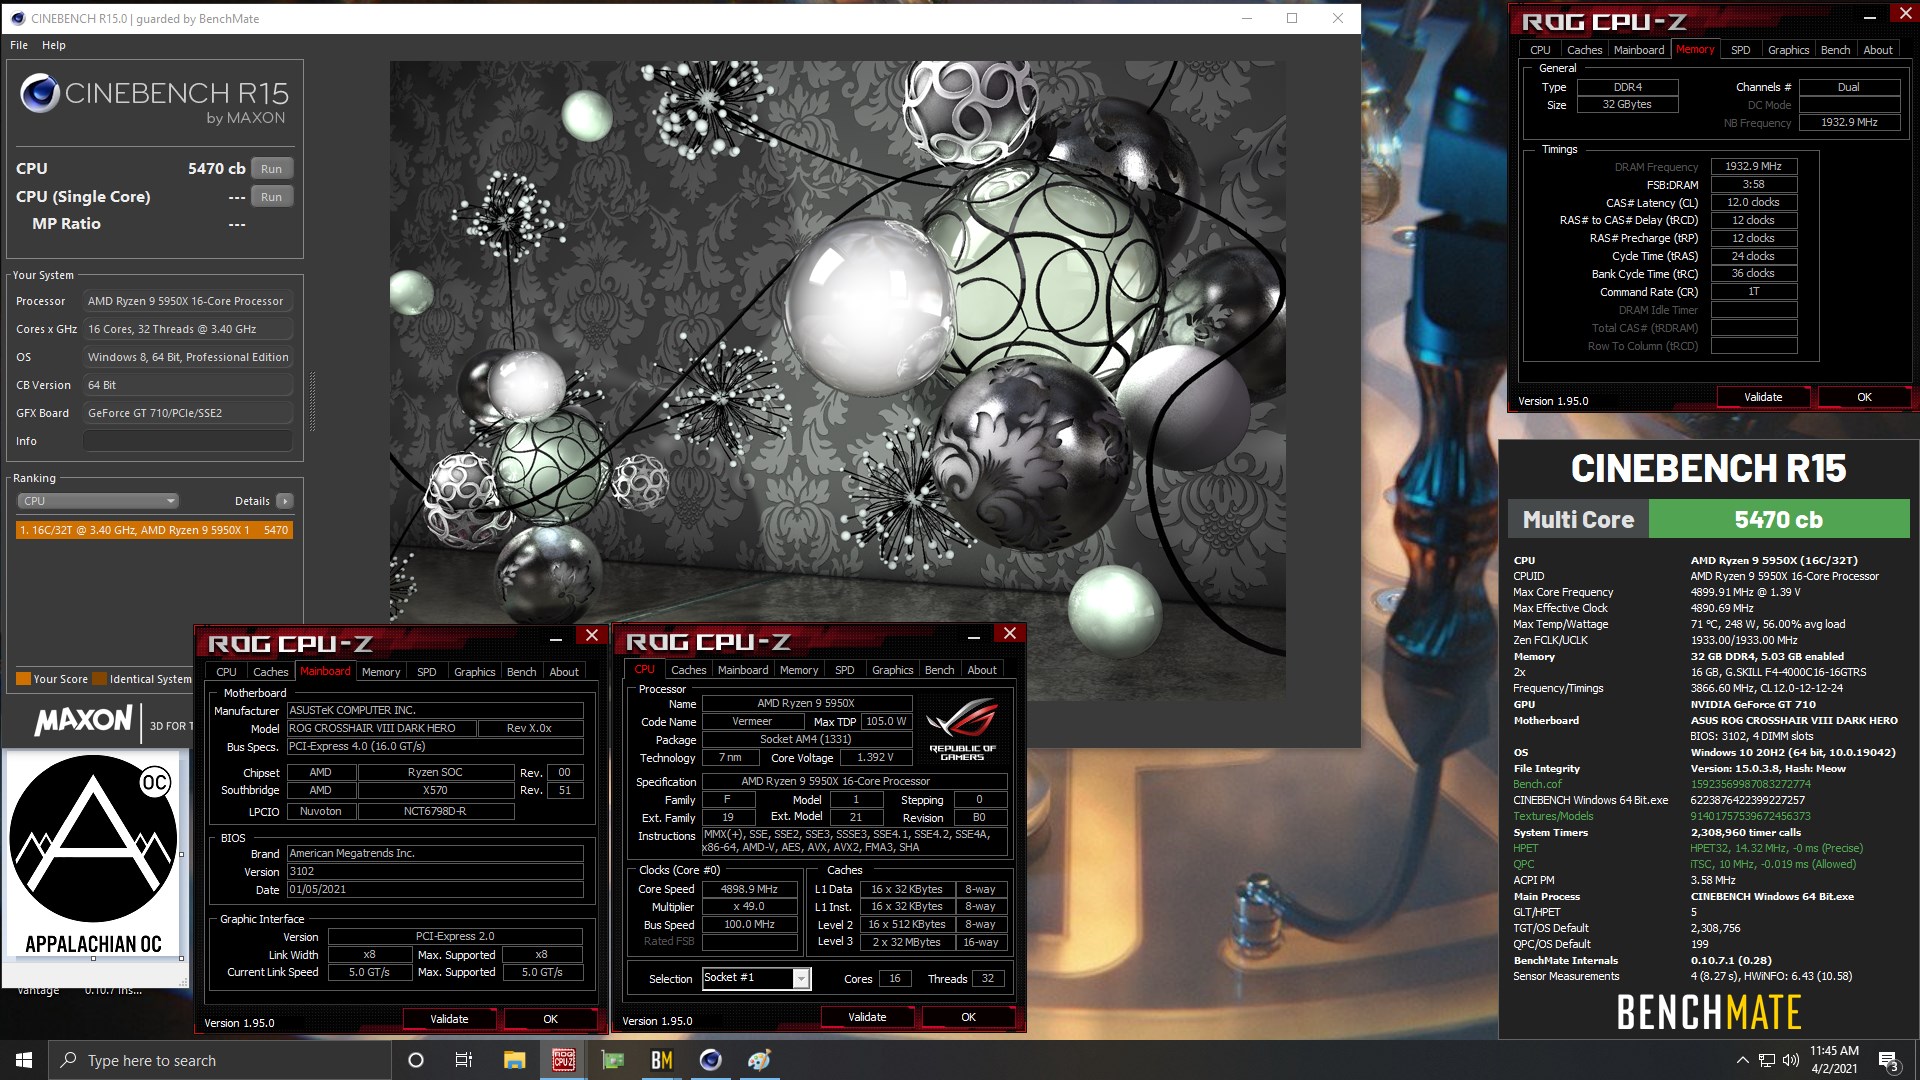Show hidden system tray icons
The width and height of the screenshot is (1920, 1080).
click(1742, 1060)
